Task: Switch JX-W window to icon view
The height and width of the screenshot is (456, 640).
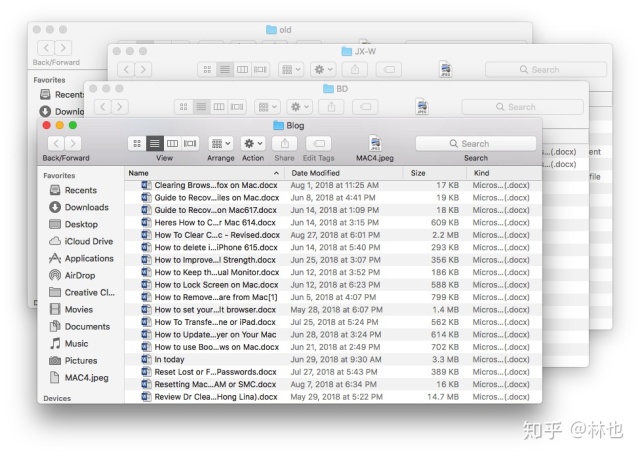Action: point(207,69)
